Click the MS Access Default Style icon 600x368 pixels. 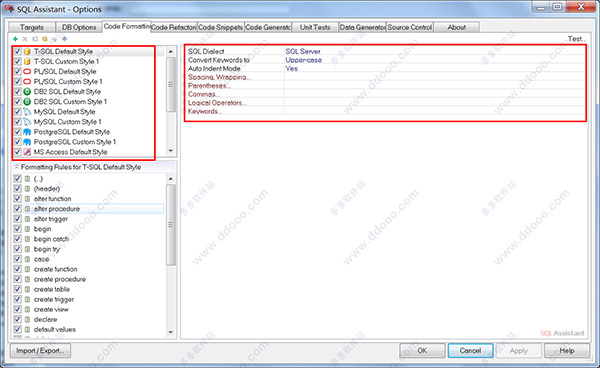pos(27,152)
